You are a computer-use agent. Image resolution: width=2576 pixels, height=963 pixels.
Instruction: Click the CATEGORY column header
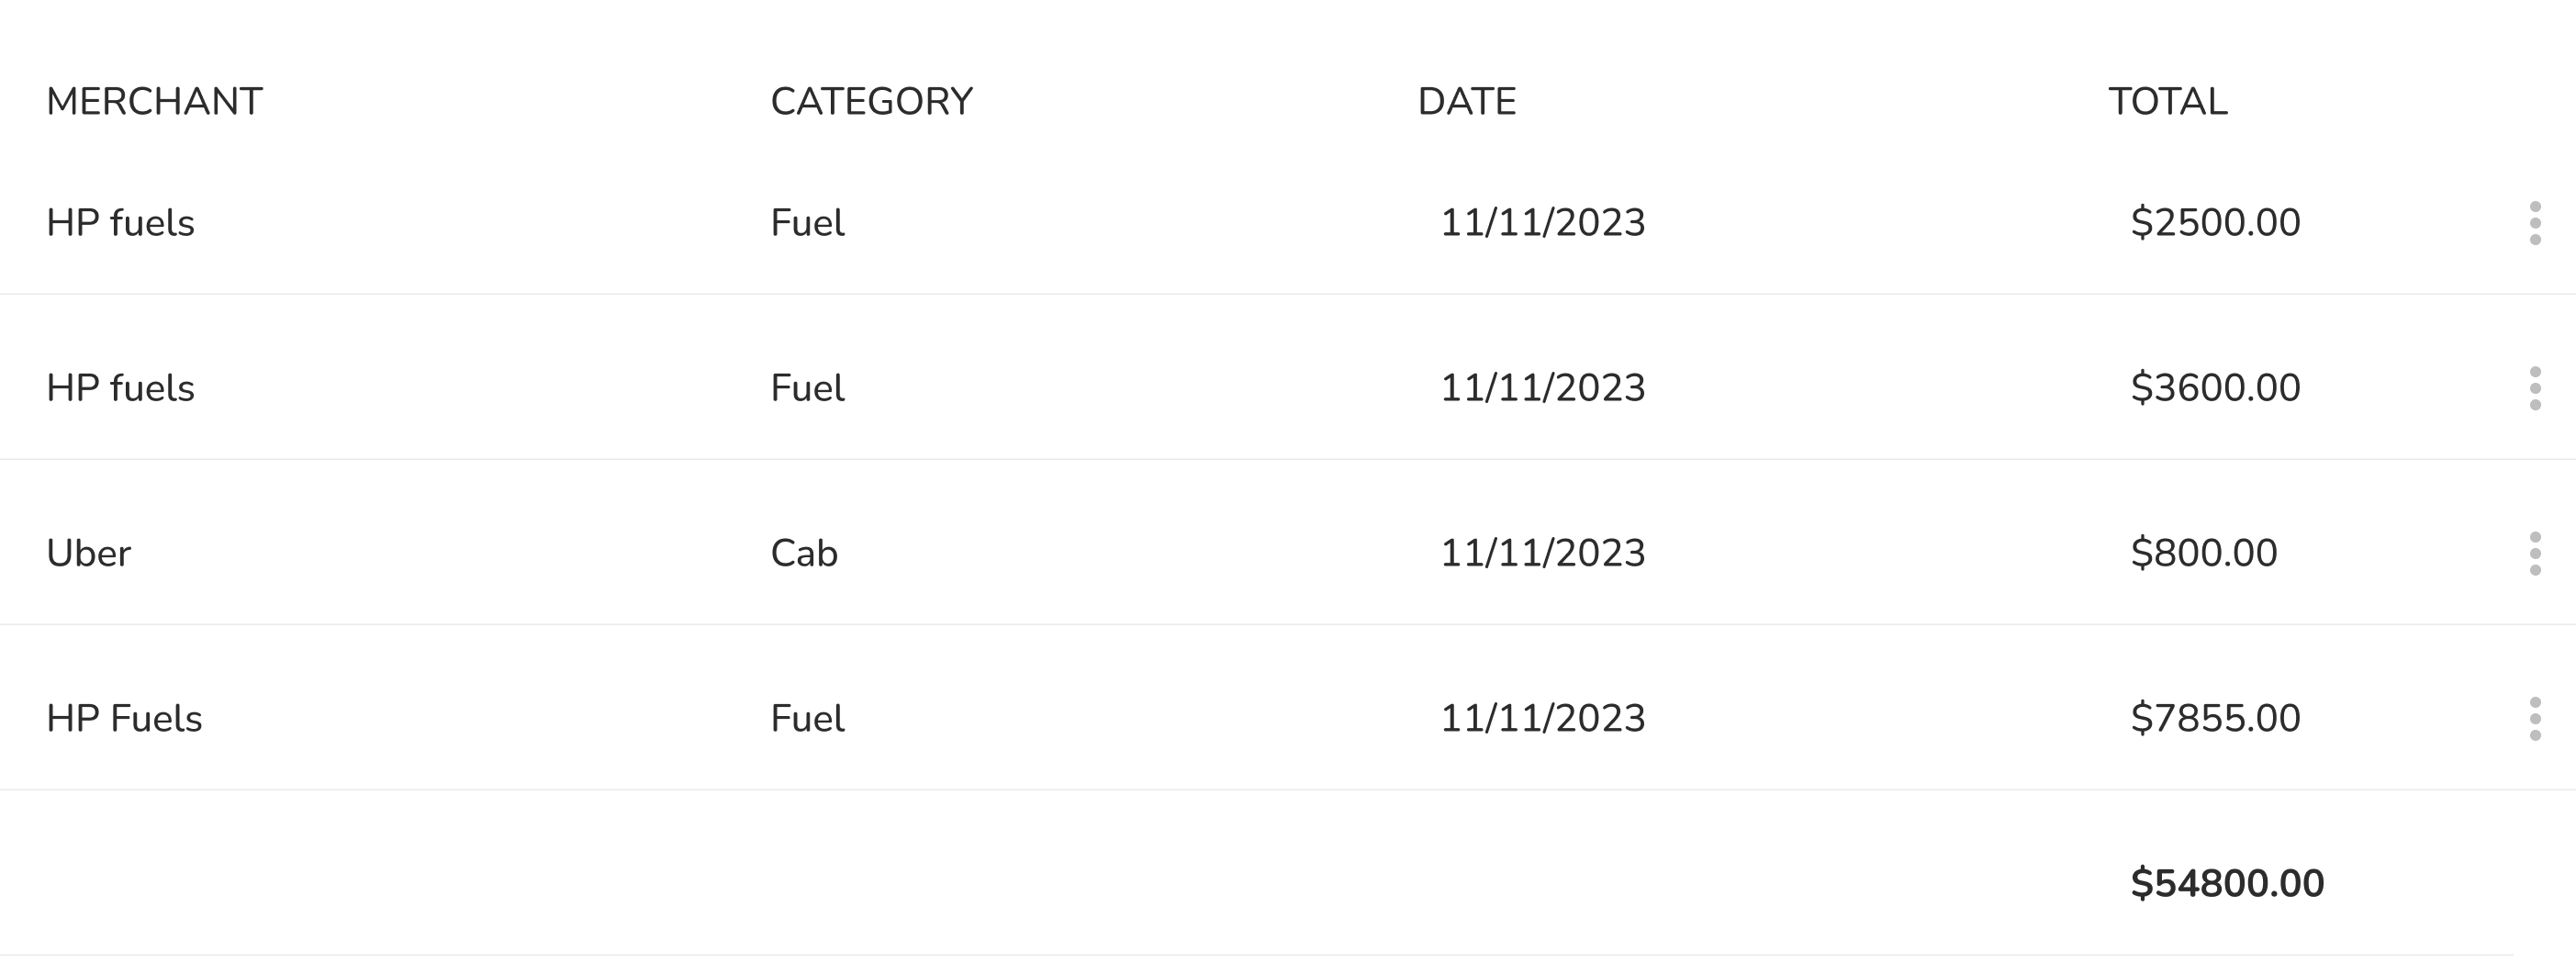point(871,102)
